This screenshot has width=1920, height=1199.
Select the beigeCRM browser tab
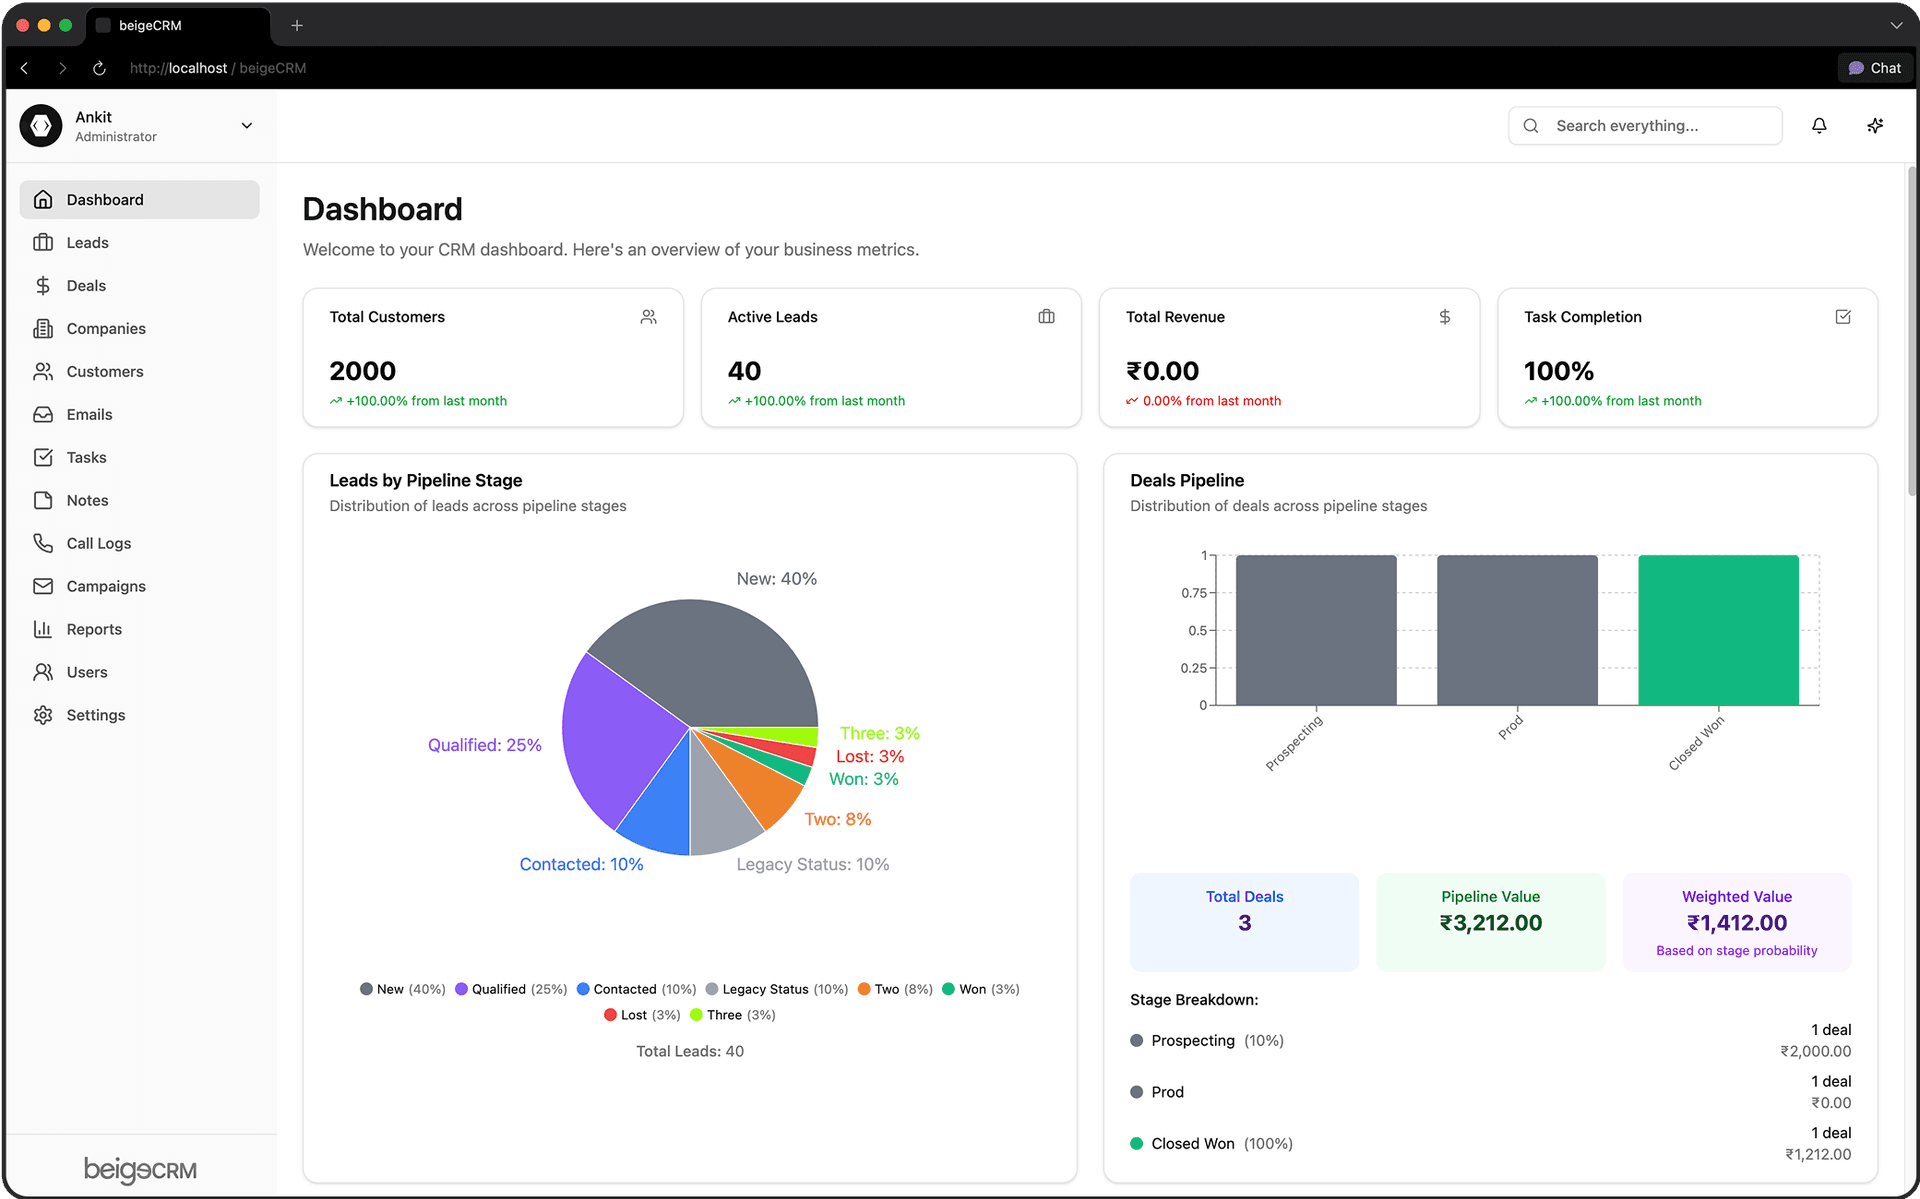[x=178, y=26]
